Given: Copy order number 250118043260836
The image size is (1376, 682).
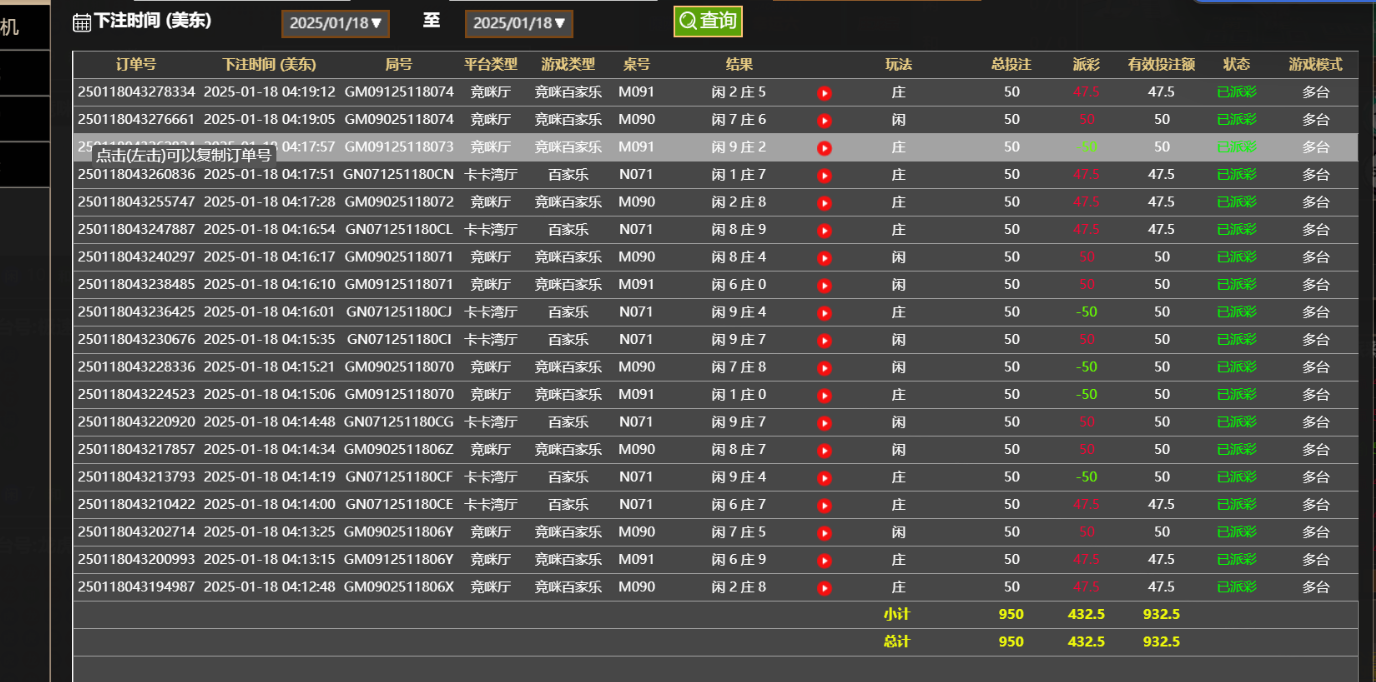Looking at the screenshot, I should point(137,174).
